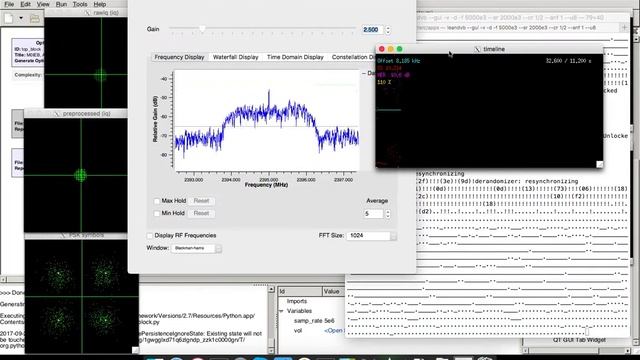The image size is (640, 360).
Task: Toggle Display RF Frequencies checkbox
Action: click(x=150, y=236)
